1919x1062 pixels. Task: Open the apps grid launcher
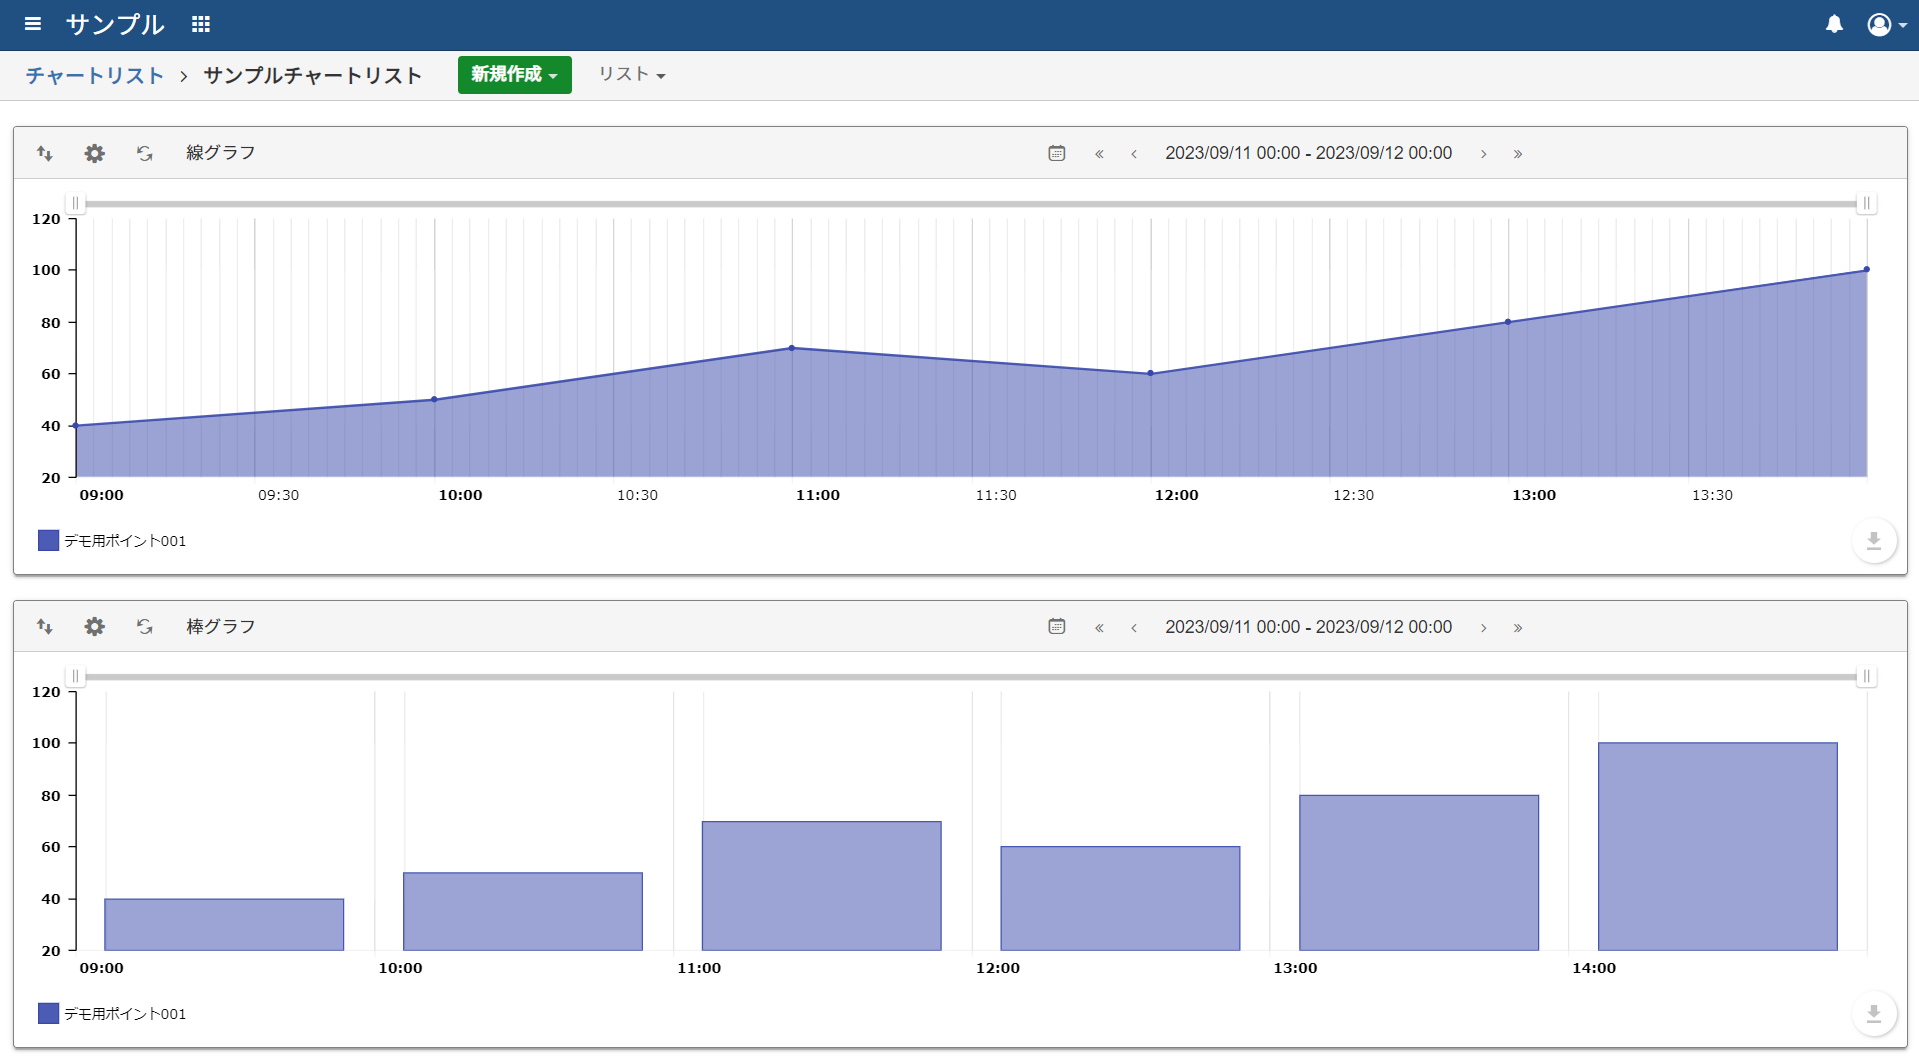[x=201, y=24]
